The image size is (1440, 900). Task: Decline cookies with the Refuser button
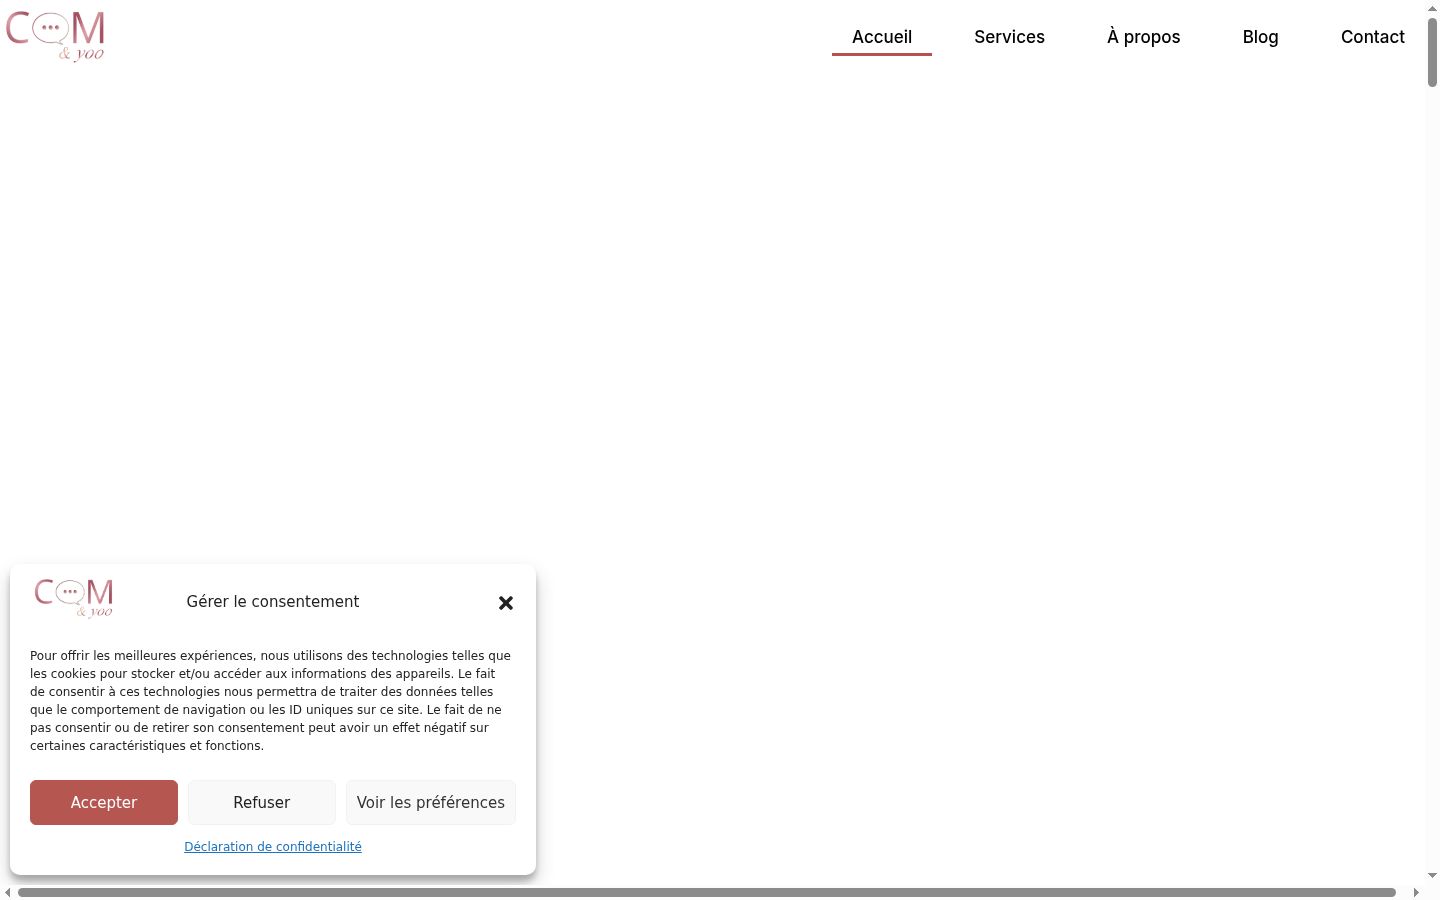pos(262,802)
